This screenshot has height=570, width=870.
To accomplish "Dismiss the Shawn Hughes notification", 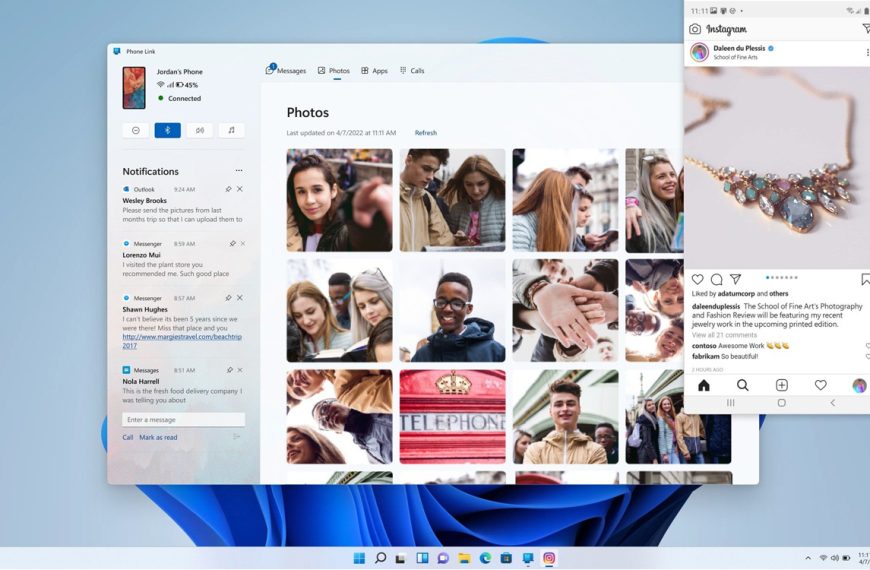I will tap(240, 298).
